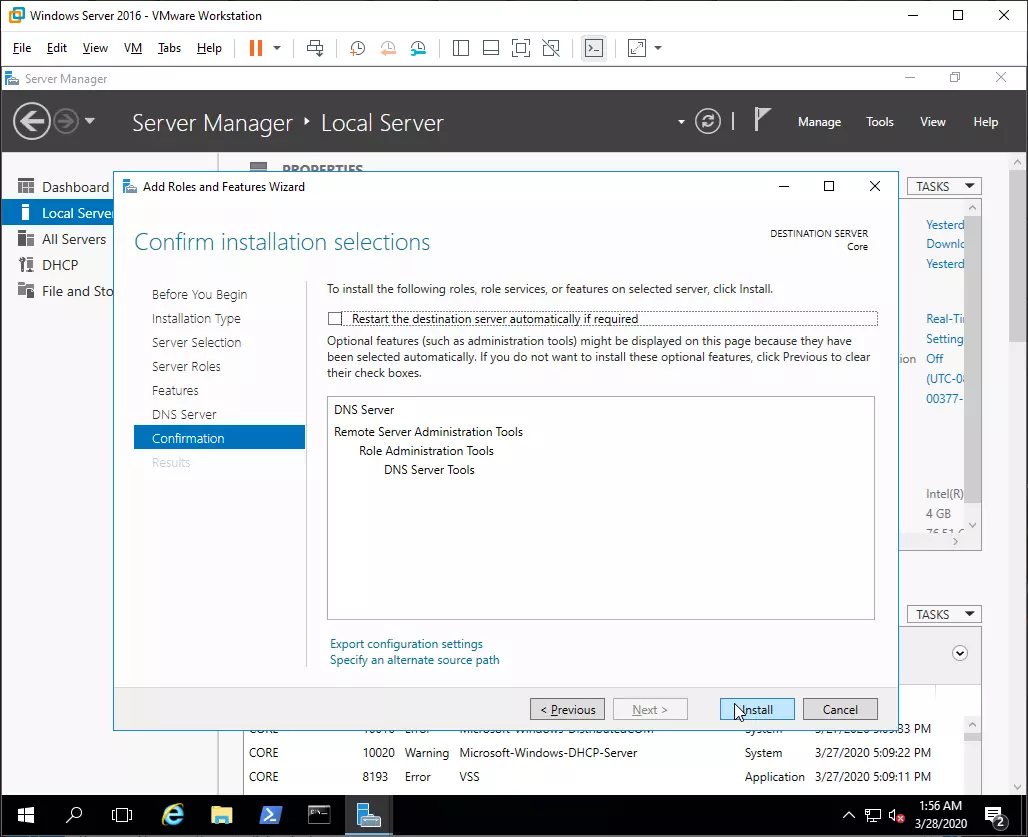Viewport: 1028px width, 837px height.
Task: Go to Before You Begin step
Action: 199,294
